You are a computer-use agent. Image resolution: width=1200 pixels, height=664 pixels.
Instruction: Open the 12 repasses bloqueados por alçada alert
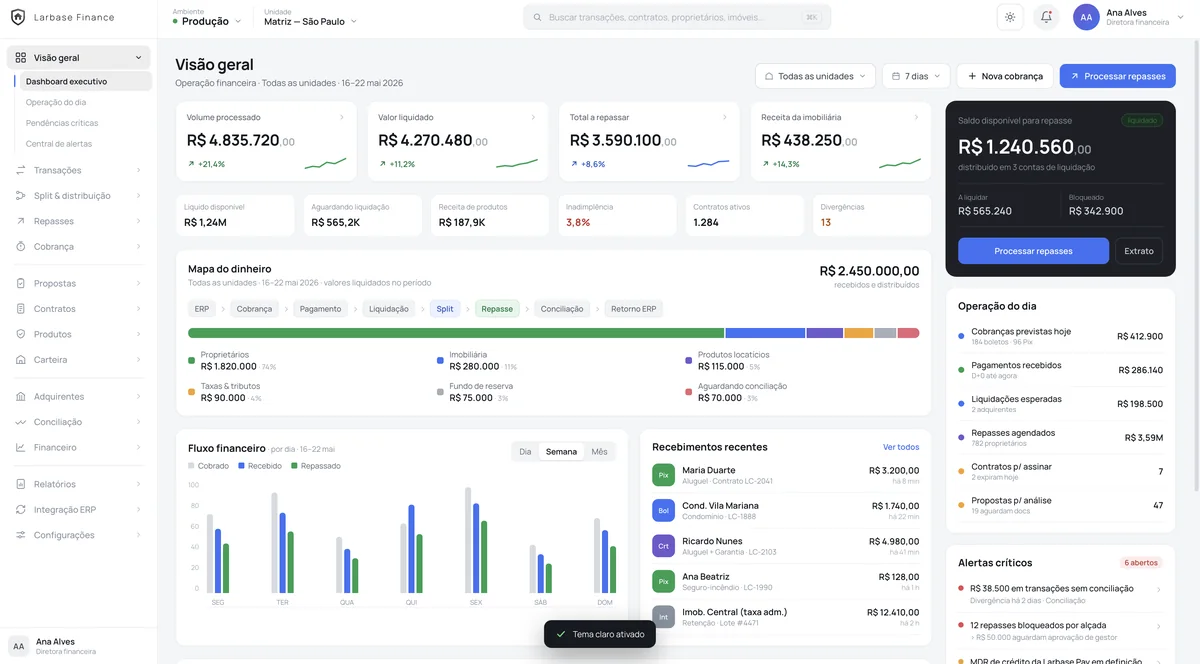tap(1060, 630)
